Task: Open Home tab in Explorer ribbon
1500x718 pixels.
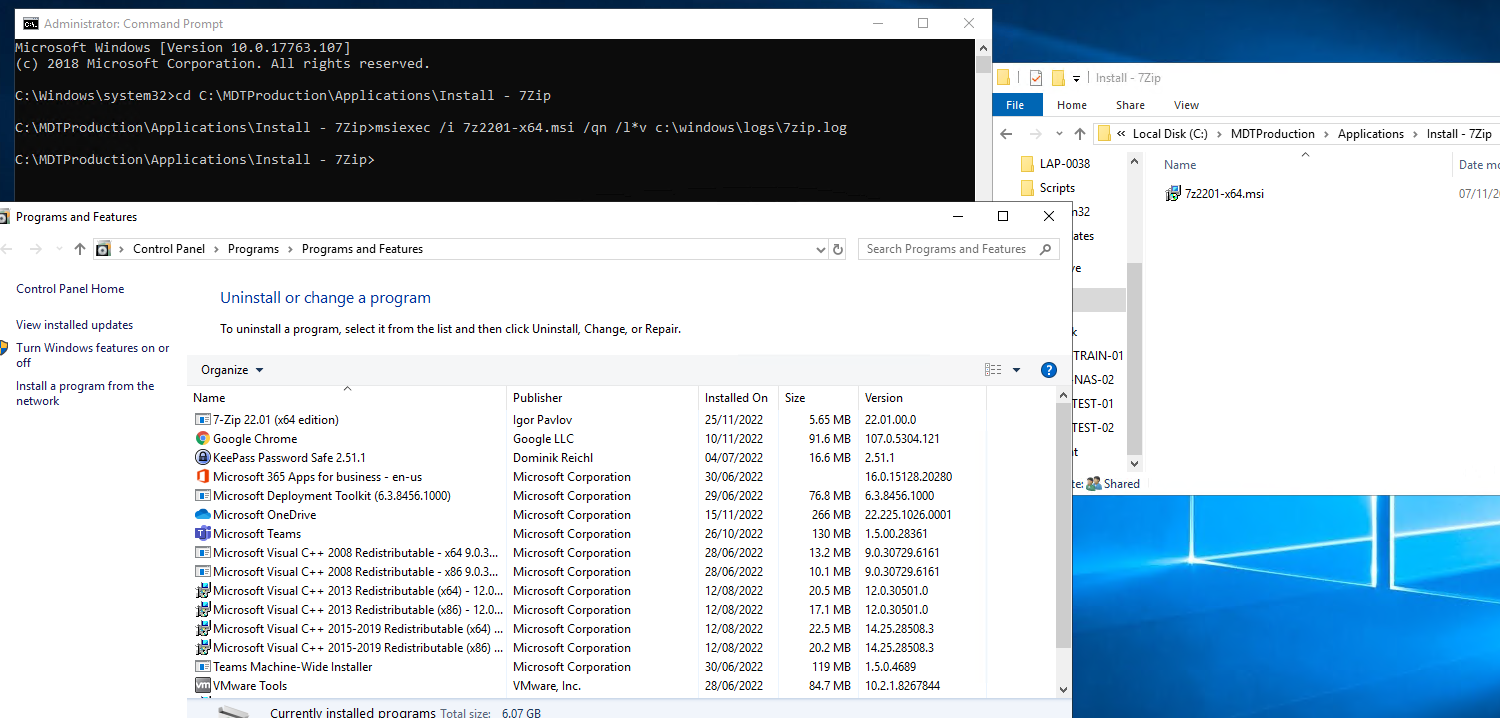Action: click(1072, 105)
